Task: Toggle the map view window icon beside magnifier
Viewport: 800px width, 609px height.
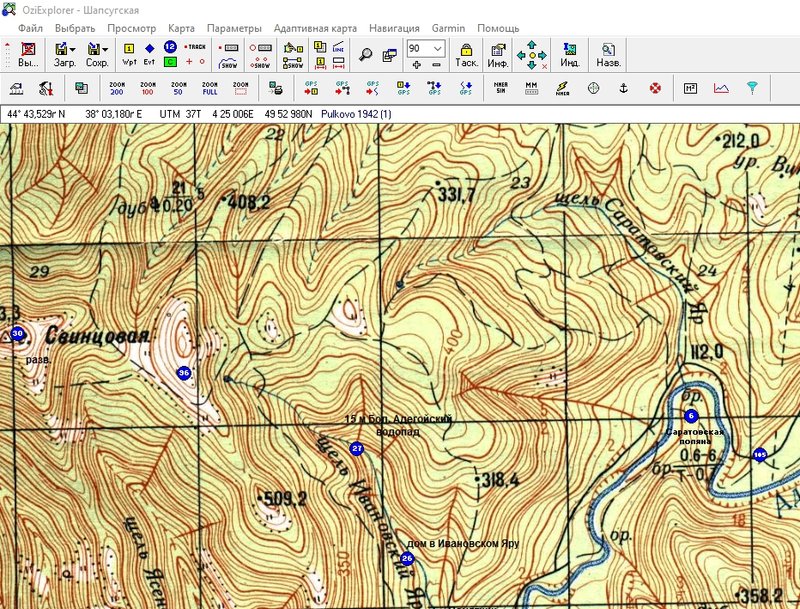Action: point(390,55)
